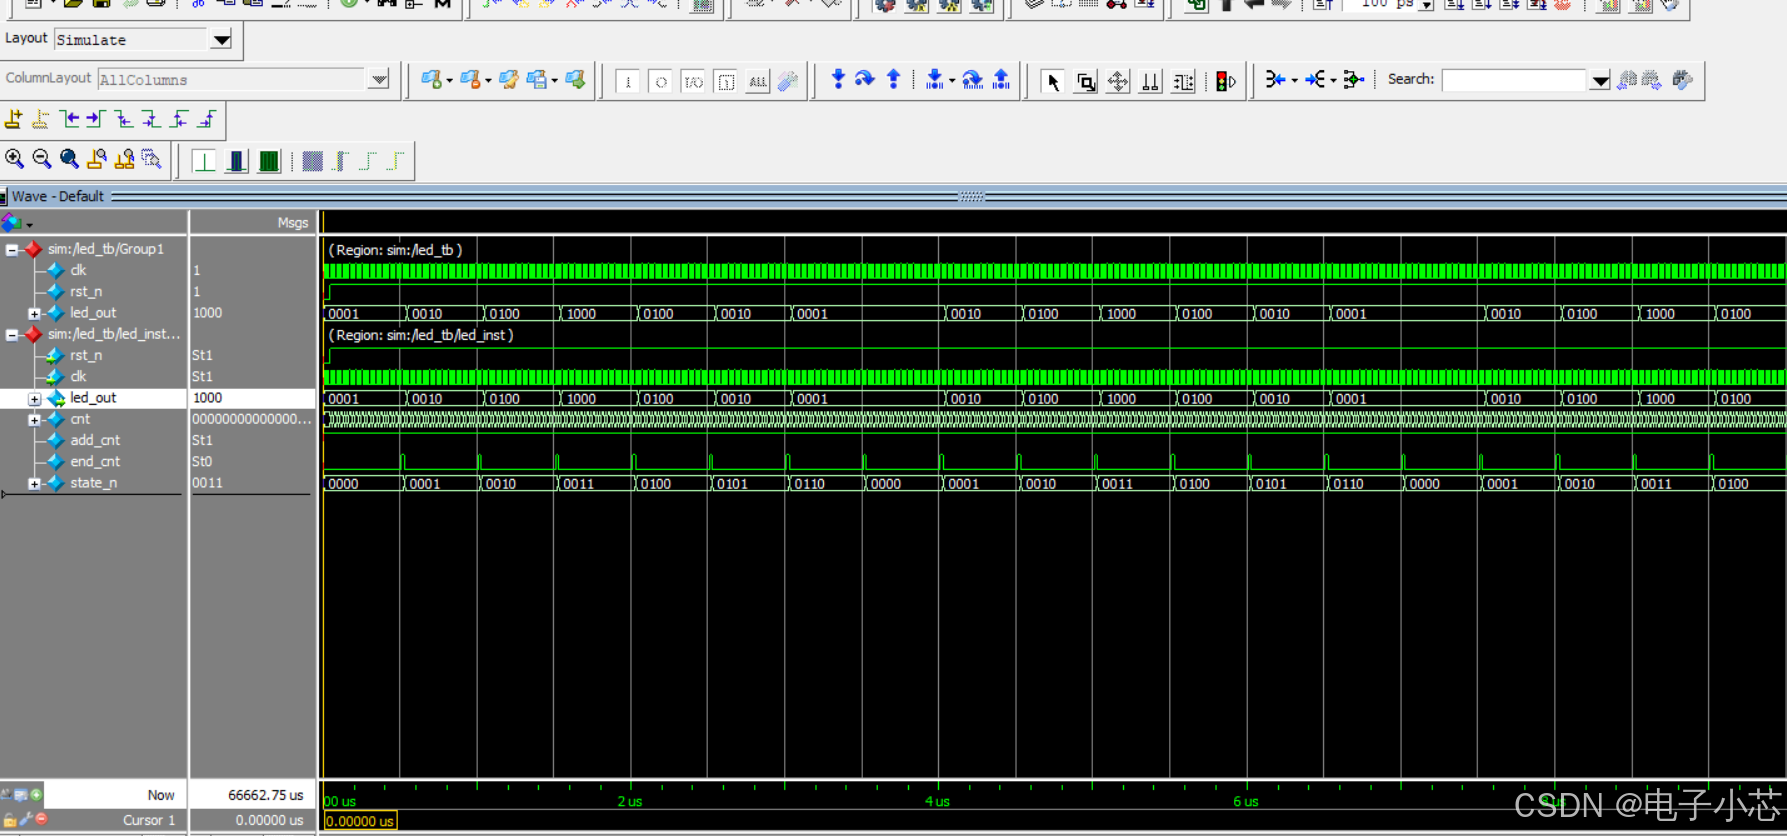Select the end_cnt signal row
Viewport: 1787px width, 836px height.
pyautogui.click(x=95, y=462)
